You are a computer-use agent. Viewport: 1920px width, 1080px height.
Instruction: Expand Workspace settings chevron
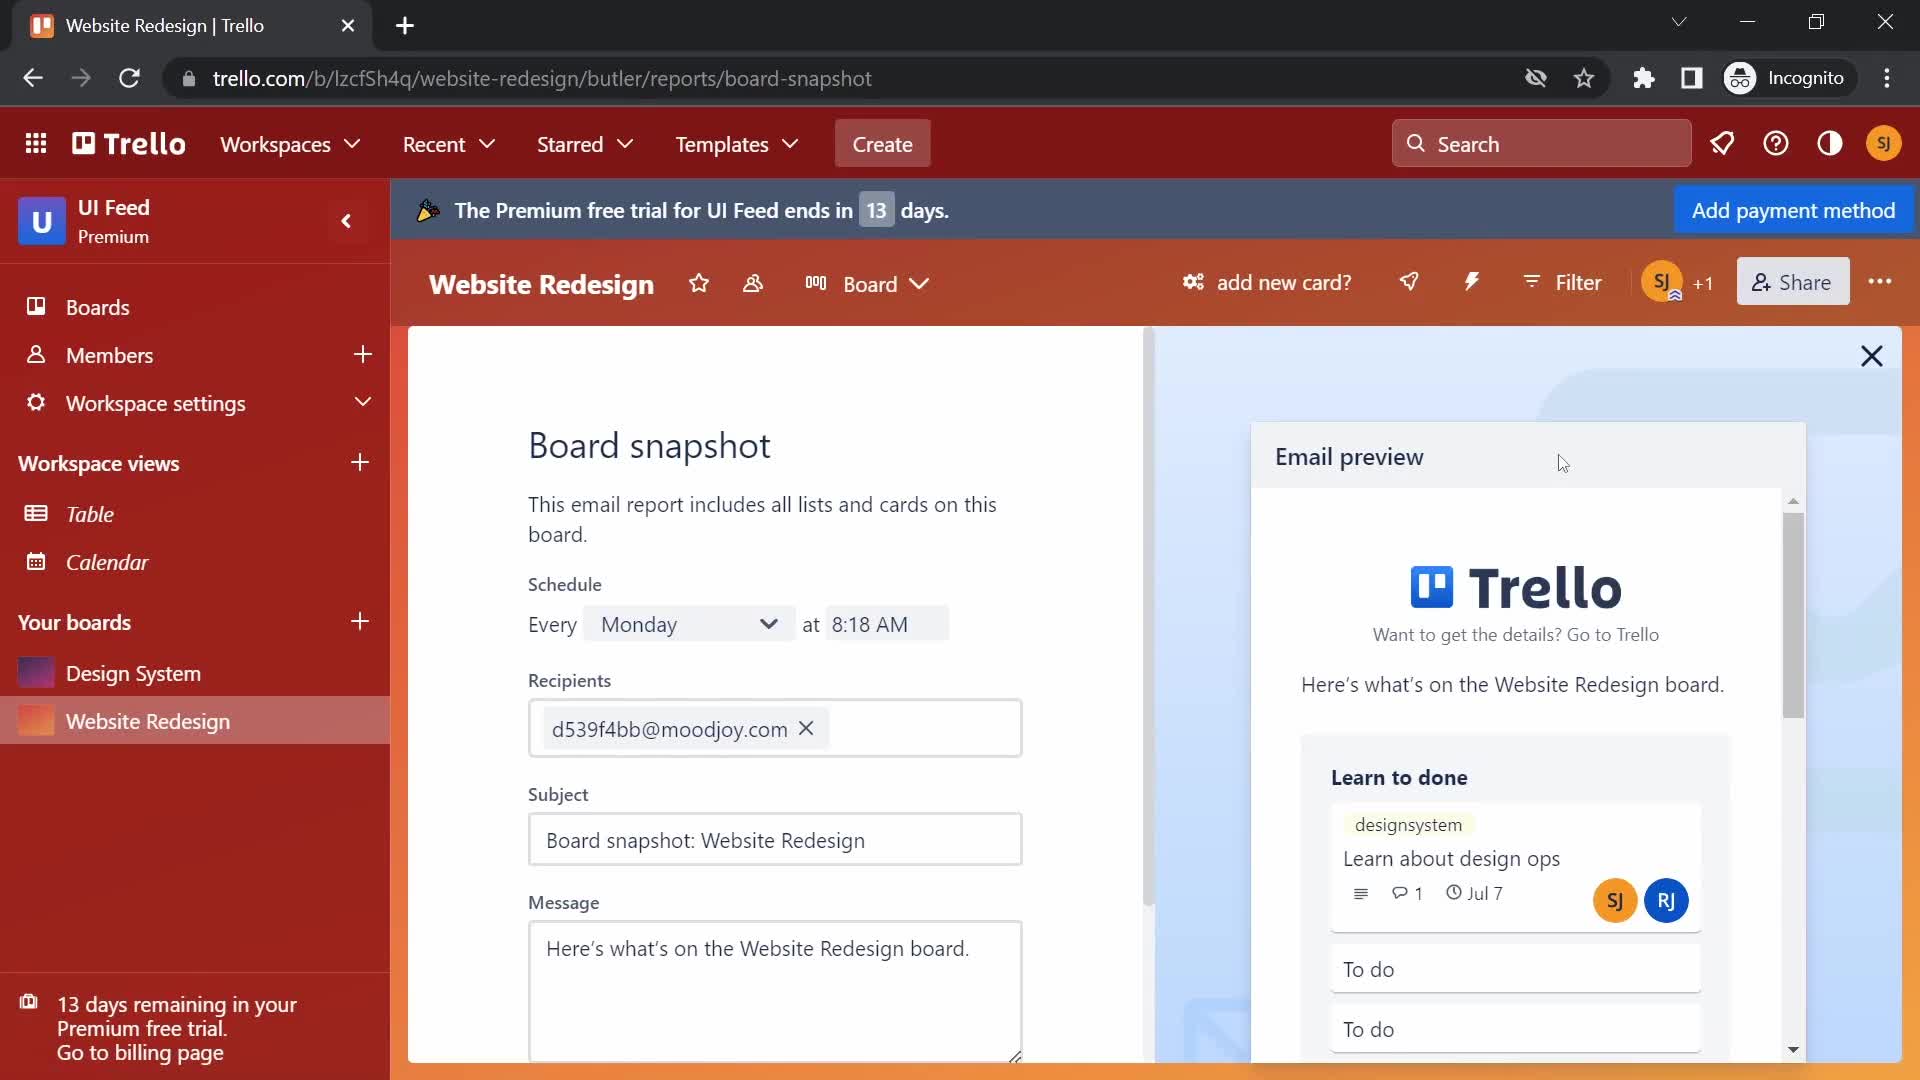click(362, 403)
